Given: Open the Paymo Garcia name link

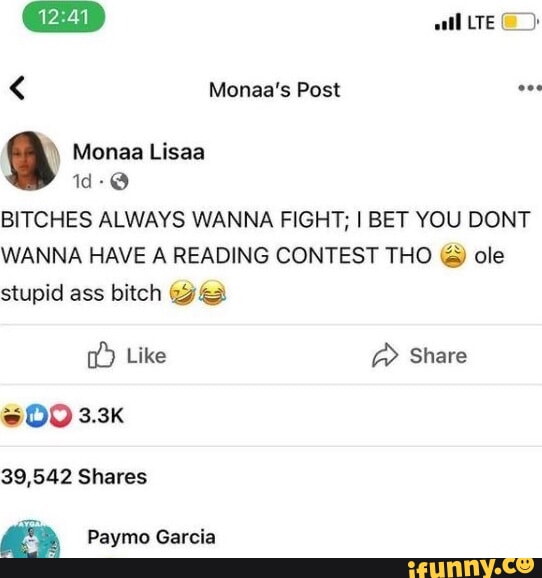Looking at the screenshot, I should click(x=152, y=537).
